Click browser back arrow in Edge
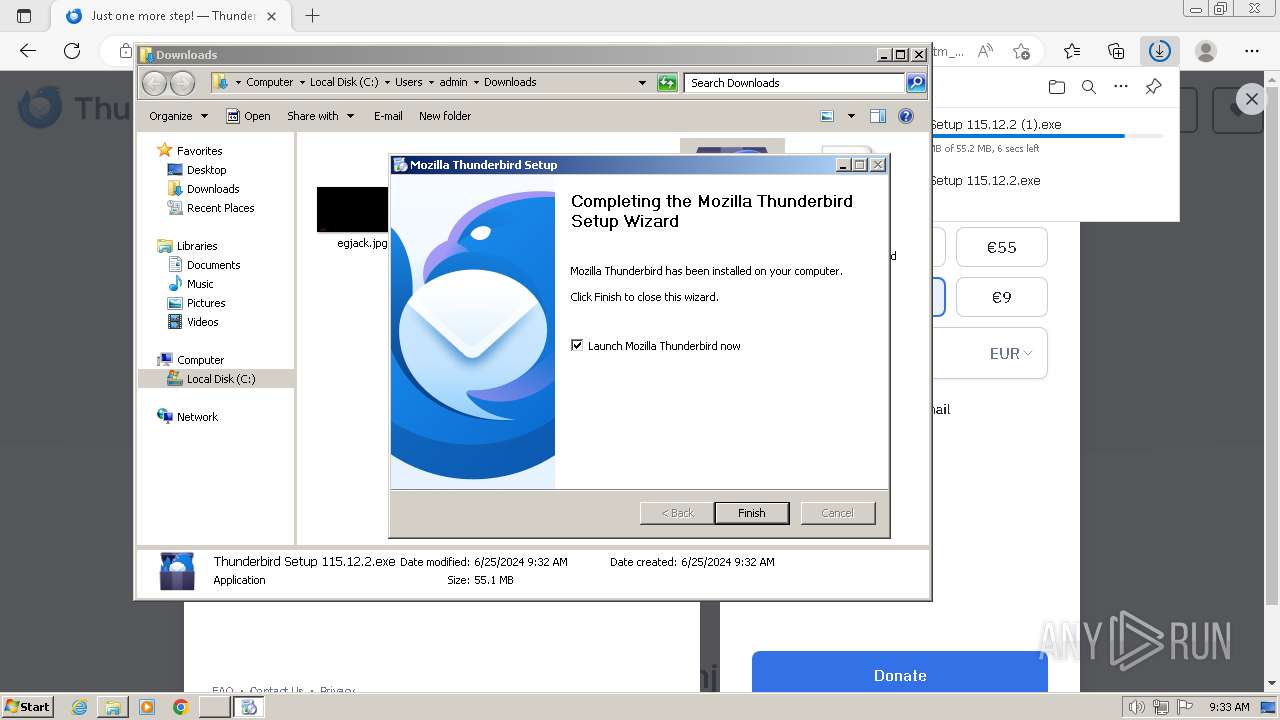1280x720 pixels. pos(28,51)
